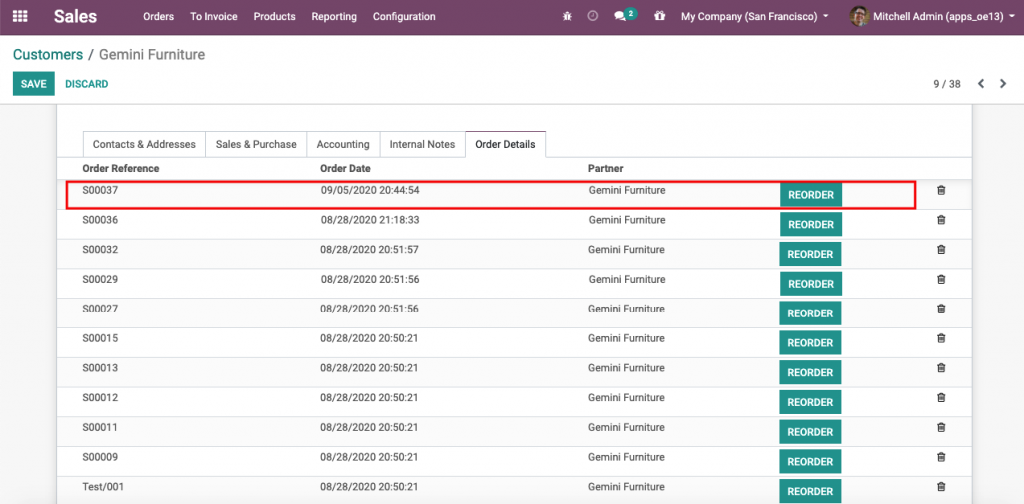Open the Orders menu
The image size is (1024, 504).
pos(159,16)
